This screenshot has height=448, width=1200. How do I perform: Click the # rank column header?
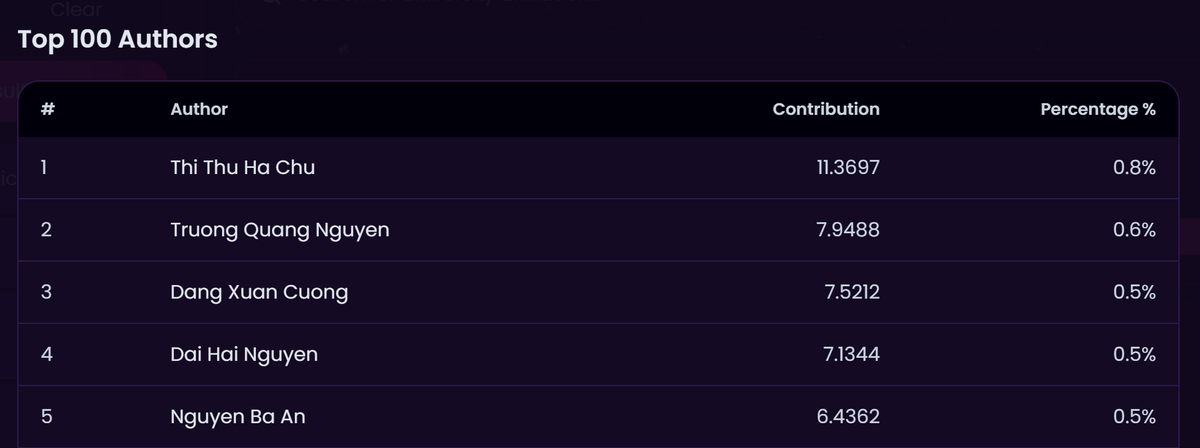tap(47, 109)
